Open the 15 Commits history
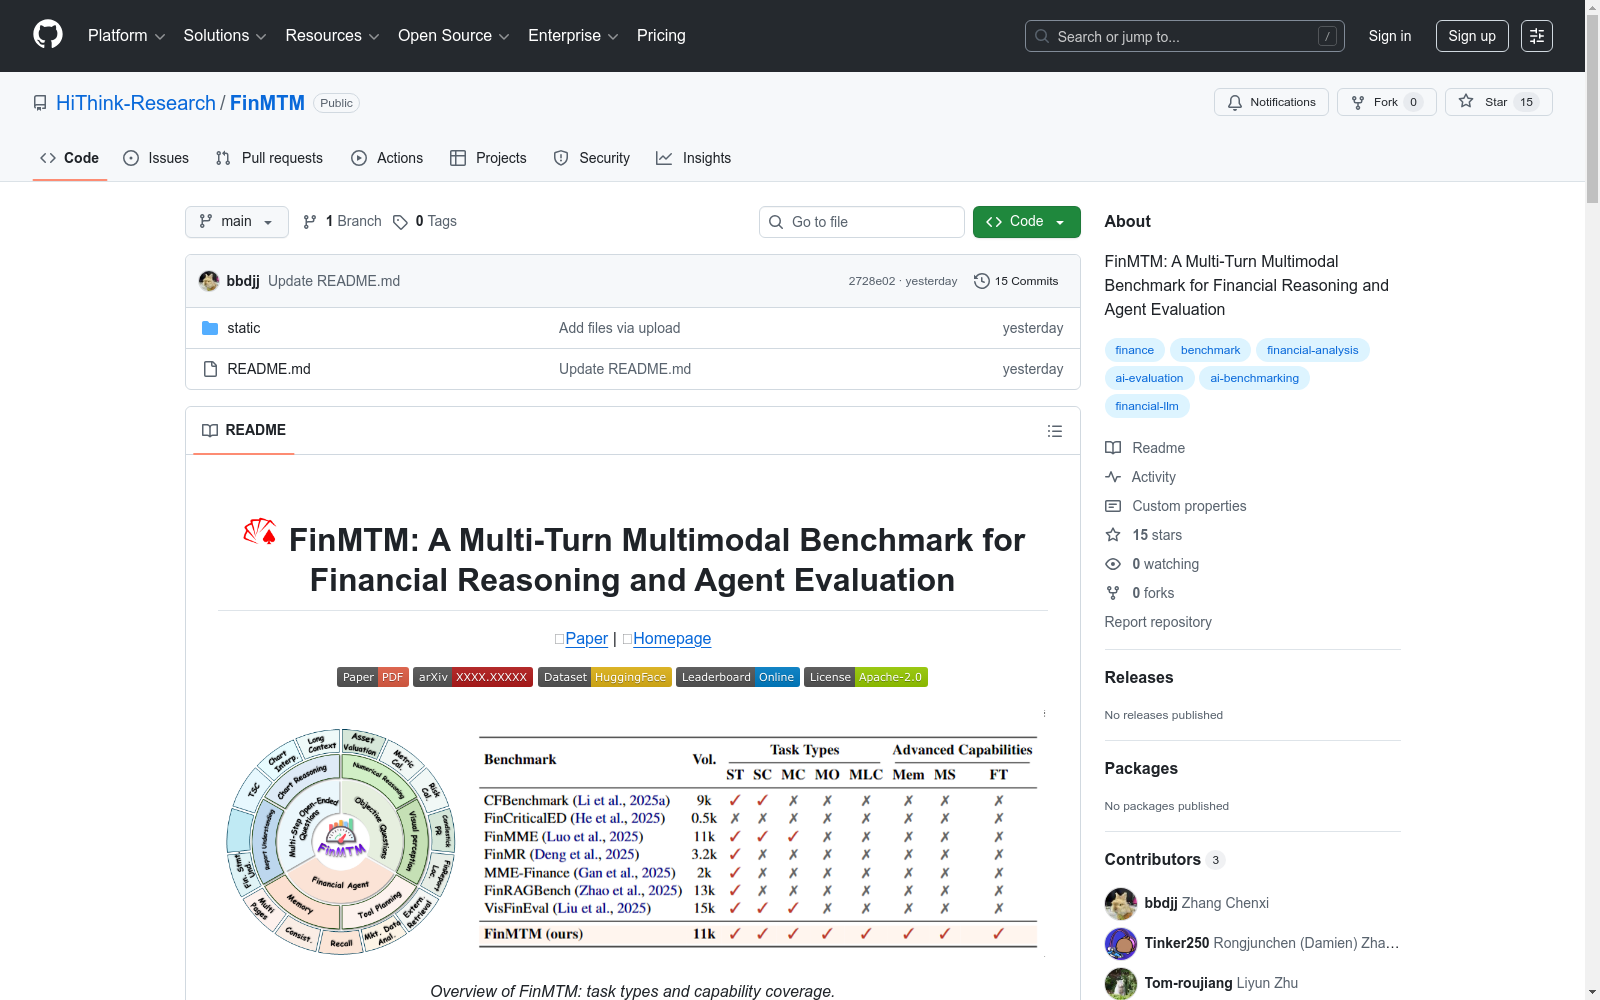1600x1000 pixels. (1016, 281)
